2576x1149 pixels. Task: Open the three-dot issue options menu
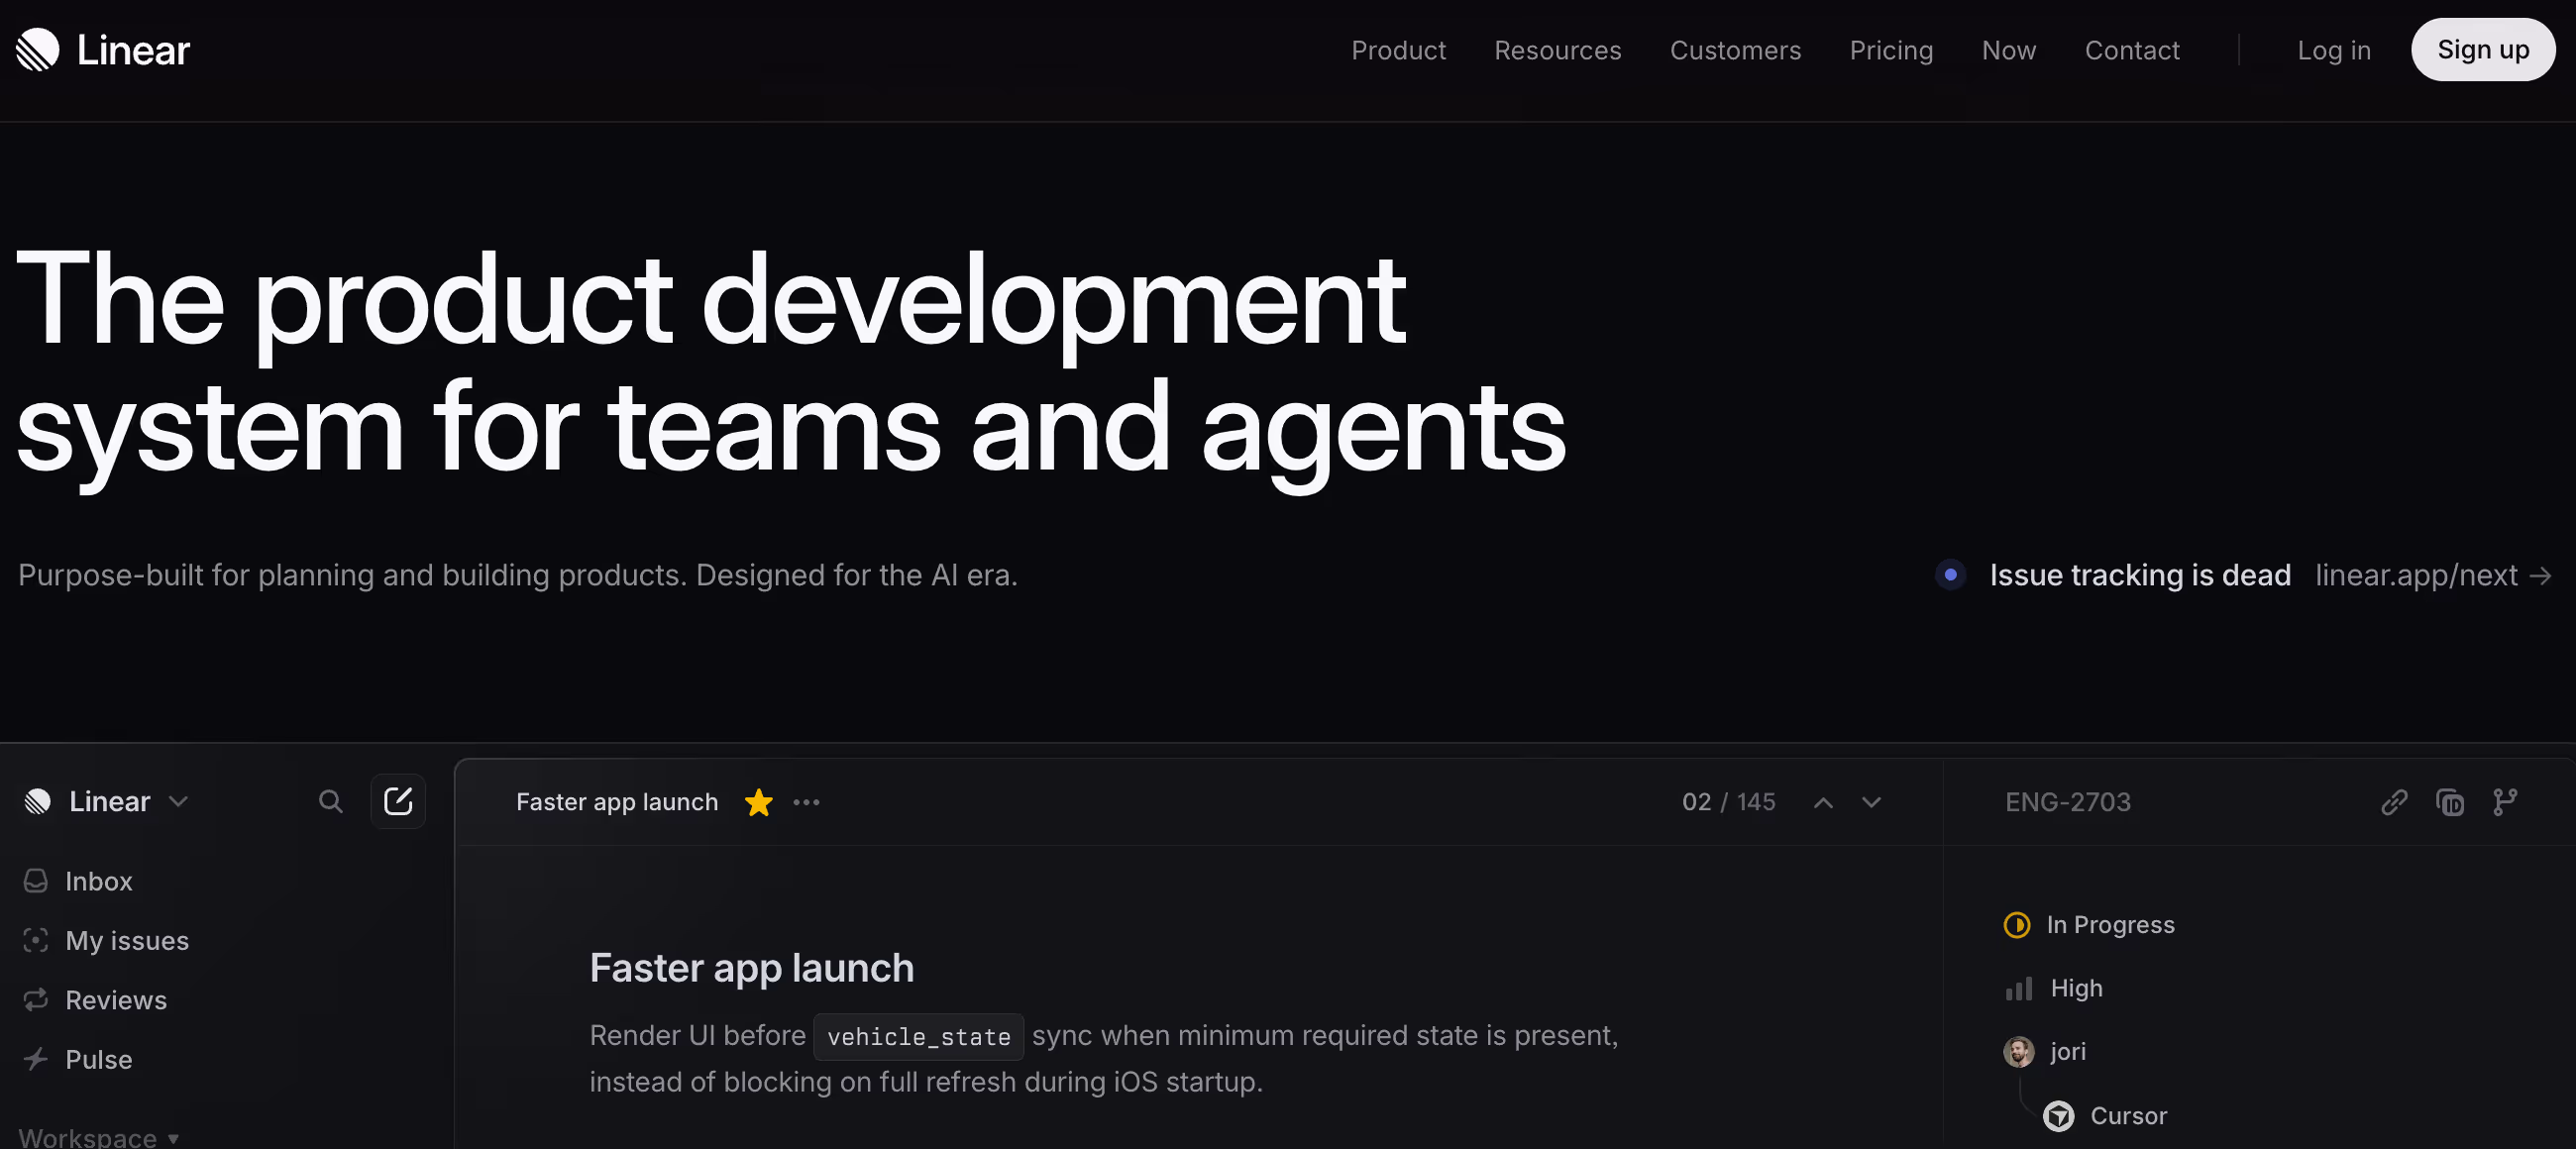806,802
